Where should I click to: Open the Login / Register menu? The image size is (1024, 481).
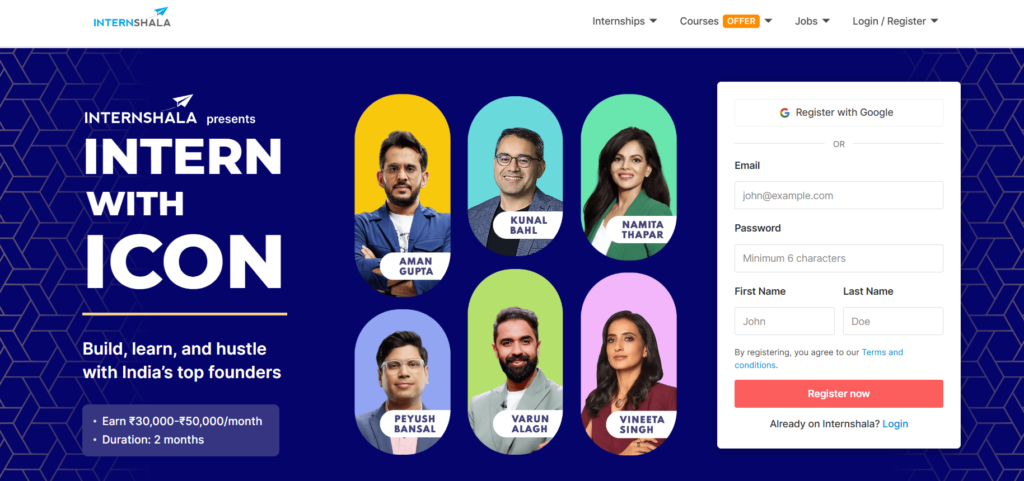[895, 22]
